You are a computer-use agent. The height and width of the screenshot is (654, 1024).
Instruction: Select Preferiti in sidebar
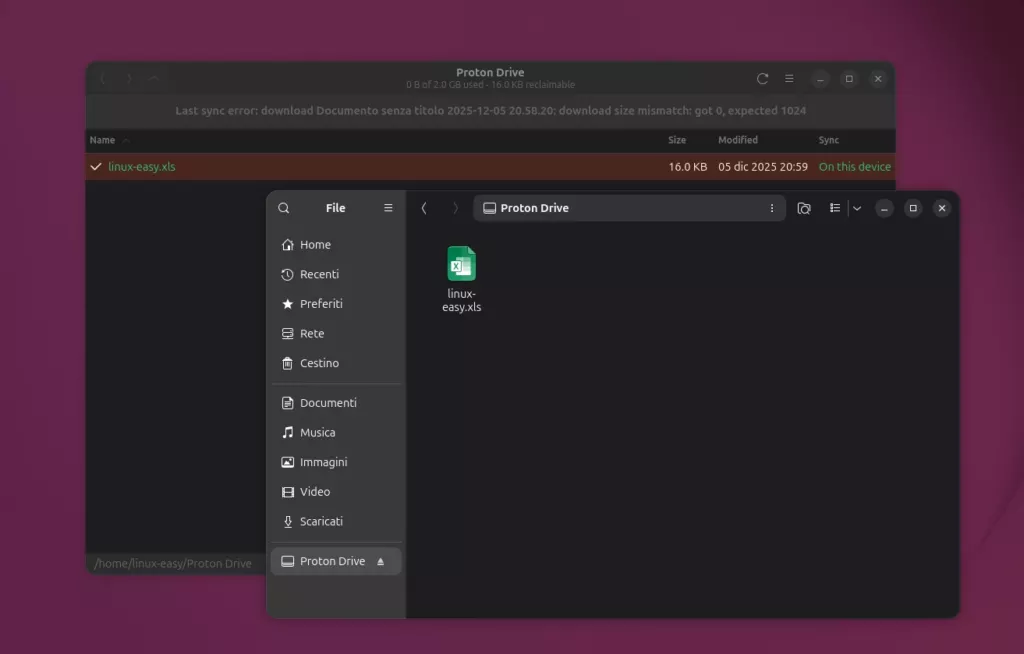point(336,304)
